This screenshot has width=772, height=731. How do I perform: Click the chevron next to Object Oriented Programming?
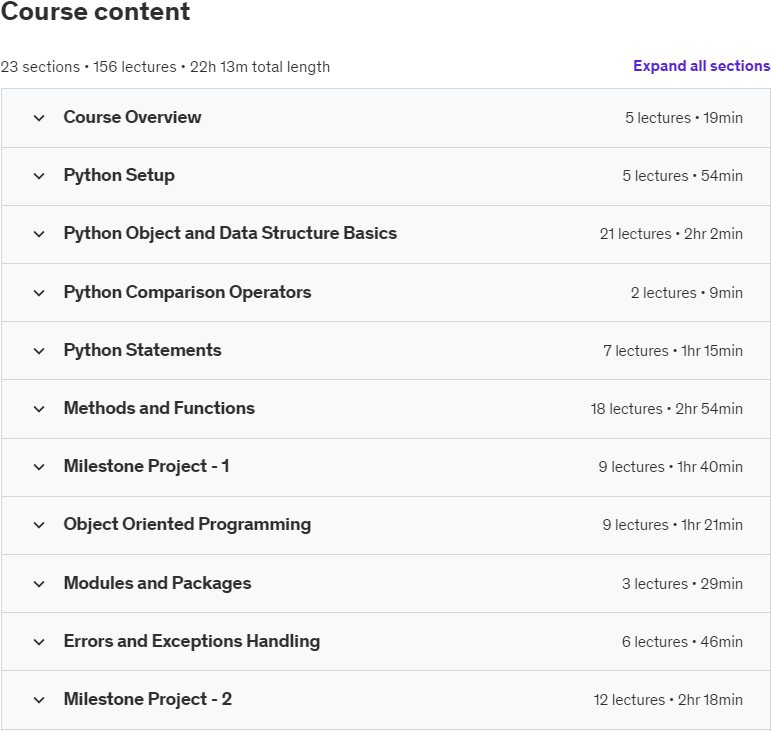(39, 525)
